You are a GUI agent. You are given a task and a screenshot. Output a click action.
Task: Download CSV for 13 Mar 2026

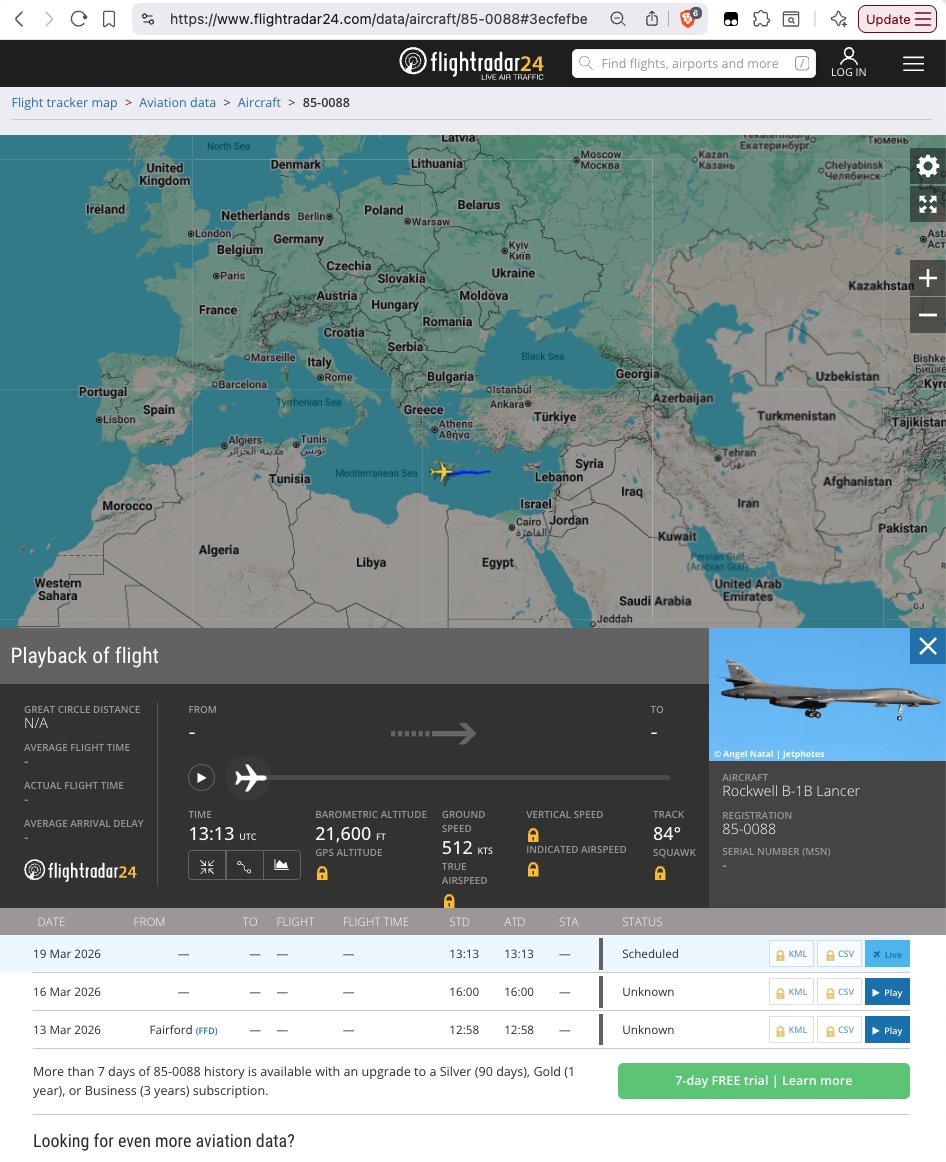[840, 1030]
